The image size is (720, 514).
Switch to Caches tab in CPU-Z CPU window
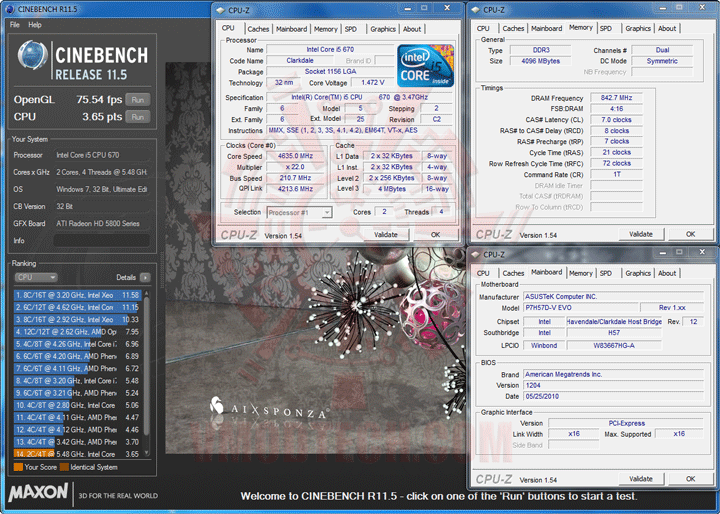pyautogui.click(x=258, y=29)
